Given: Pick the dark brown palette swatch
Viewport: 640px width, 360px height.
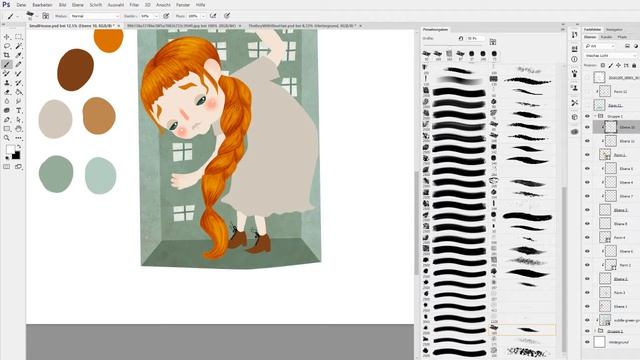Looking at the screenshot, I should click(76, 70).
